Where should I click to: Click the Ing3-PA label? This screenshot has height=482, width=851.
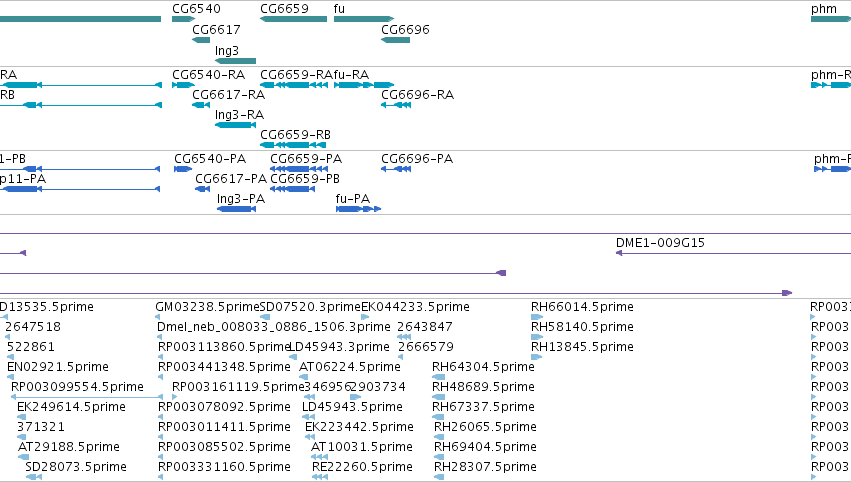[x=241, y=199]
